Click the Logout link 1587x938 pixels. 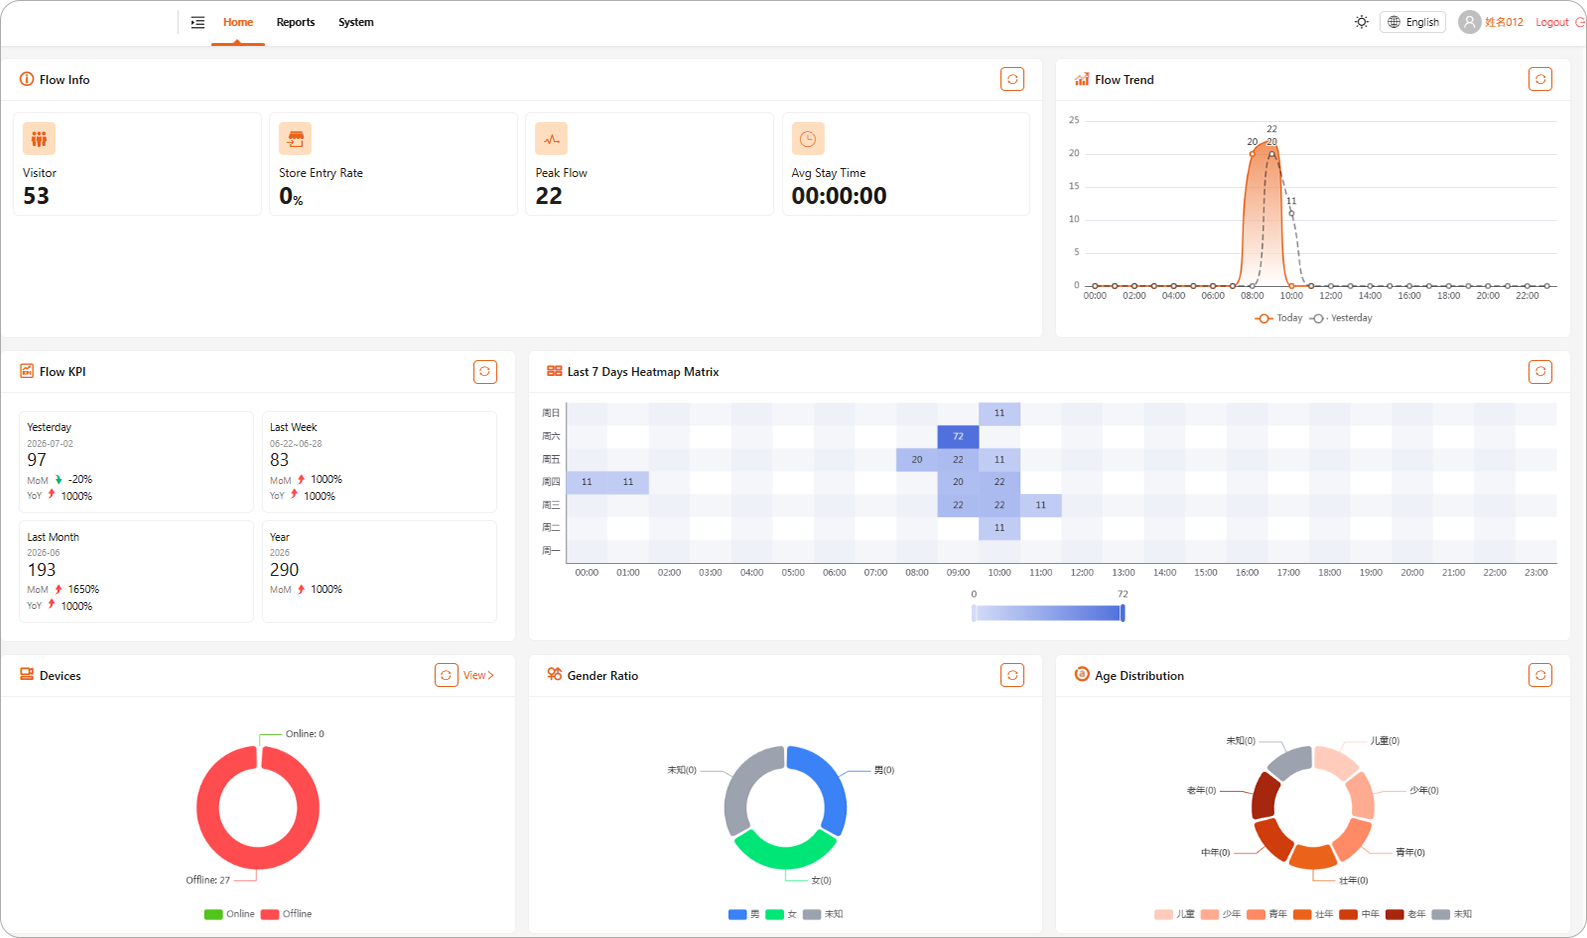point(1553,22)
